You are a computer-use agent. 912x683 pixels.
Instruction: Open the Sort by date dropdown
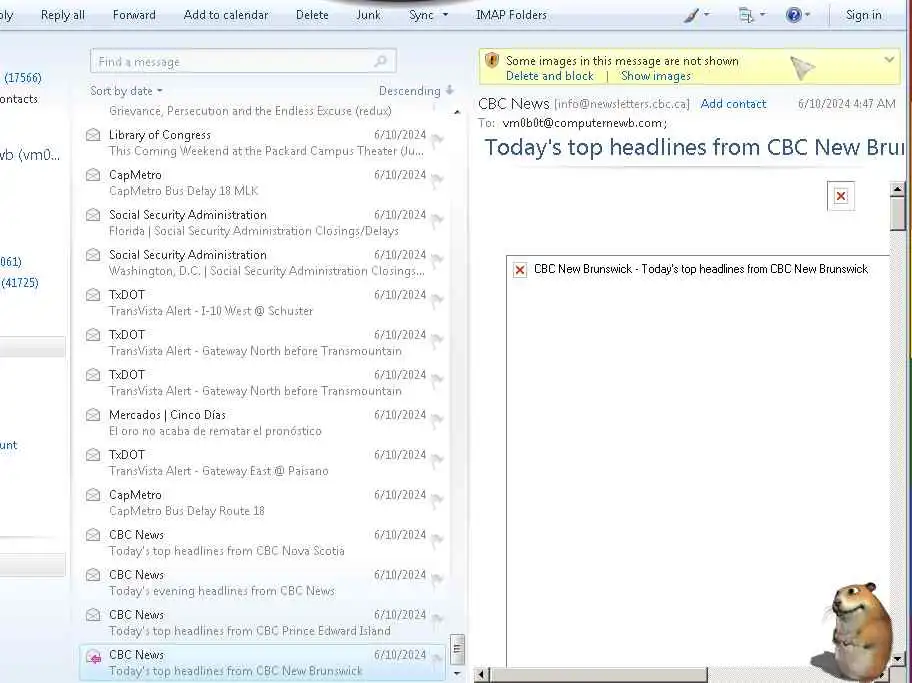pyautogui.click(x=126, y=91)
